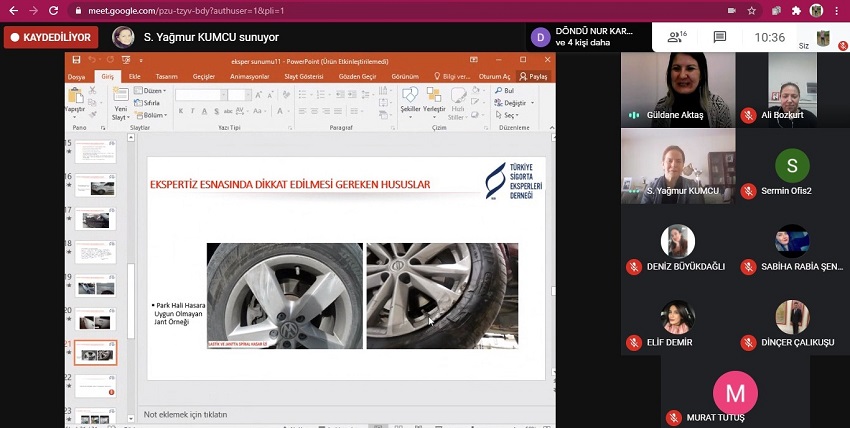Open the Değiştir replace dropdown
Image resolution: width=850 pixels, height=428 pixels.
tap(516, 103)
